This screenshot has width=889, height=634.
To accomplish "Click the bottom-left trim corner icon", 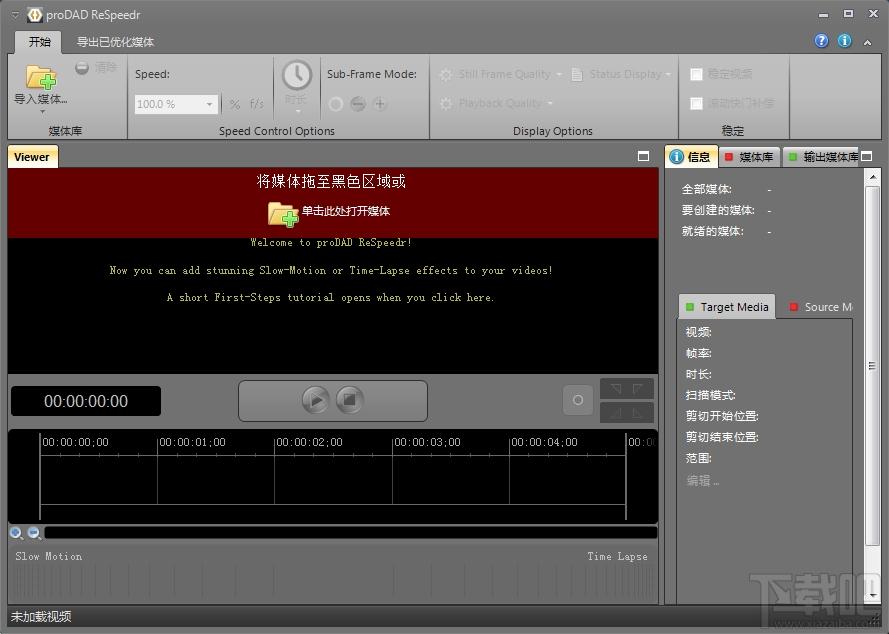I will pyautogui.click(x=616, y=413).
